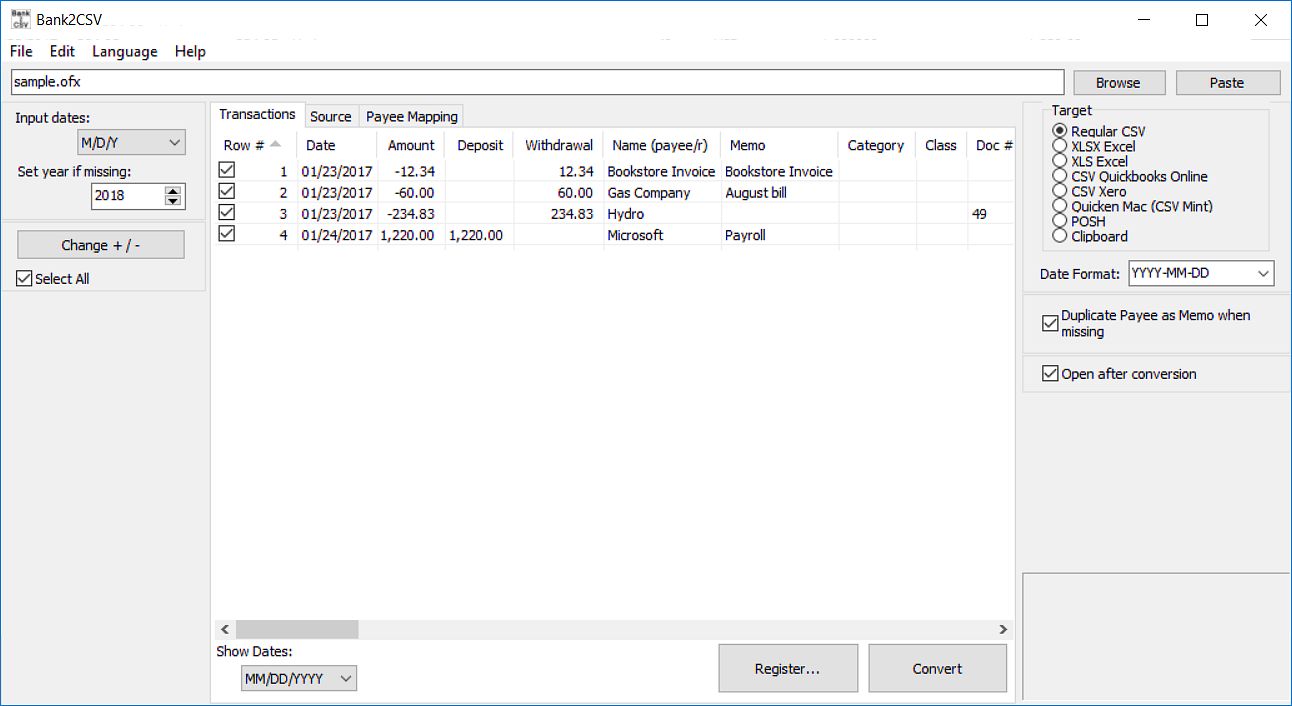Open the File menu
The width and height of the screenshot is (1292, 706).
tap(21, 51)
